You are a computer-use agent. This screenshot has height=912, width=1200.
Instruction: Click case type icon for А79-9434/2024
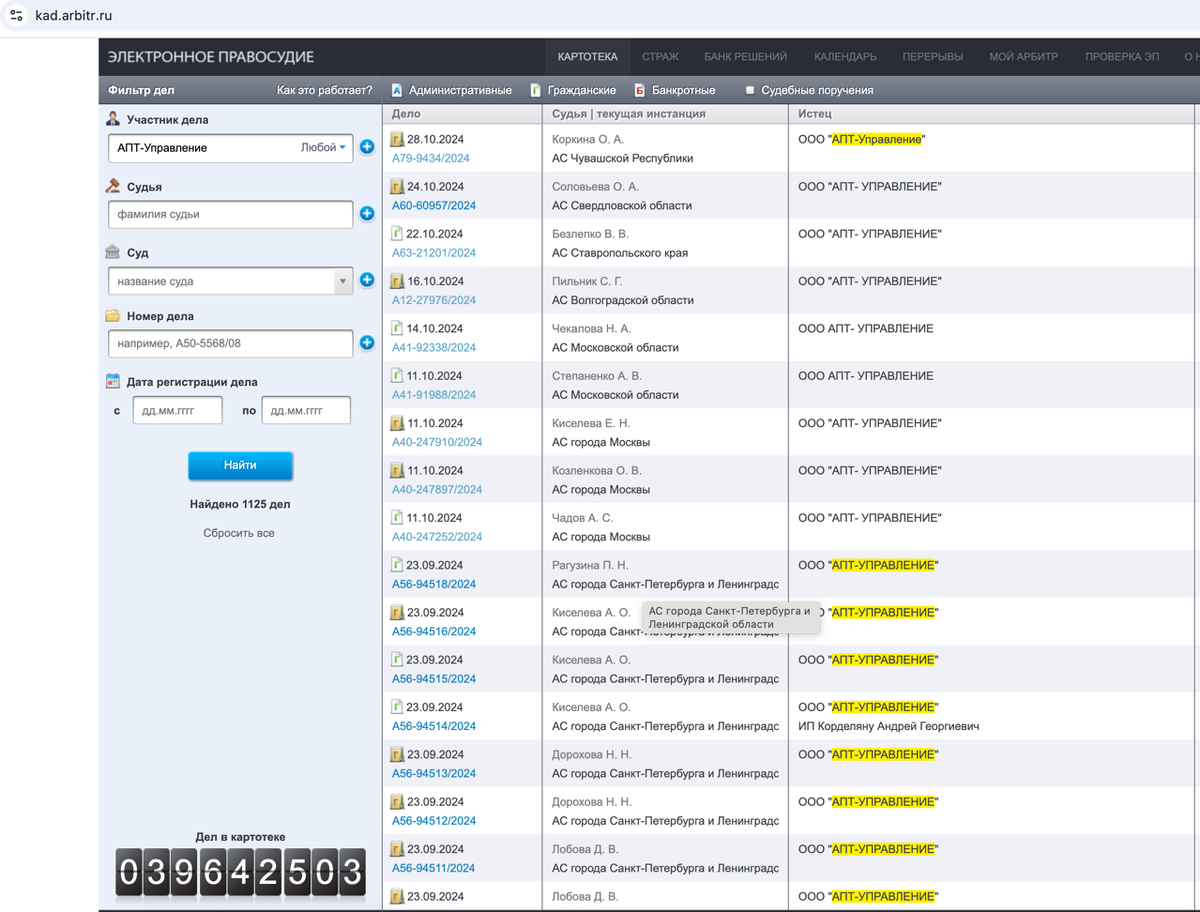pos(397,139)
